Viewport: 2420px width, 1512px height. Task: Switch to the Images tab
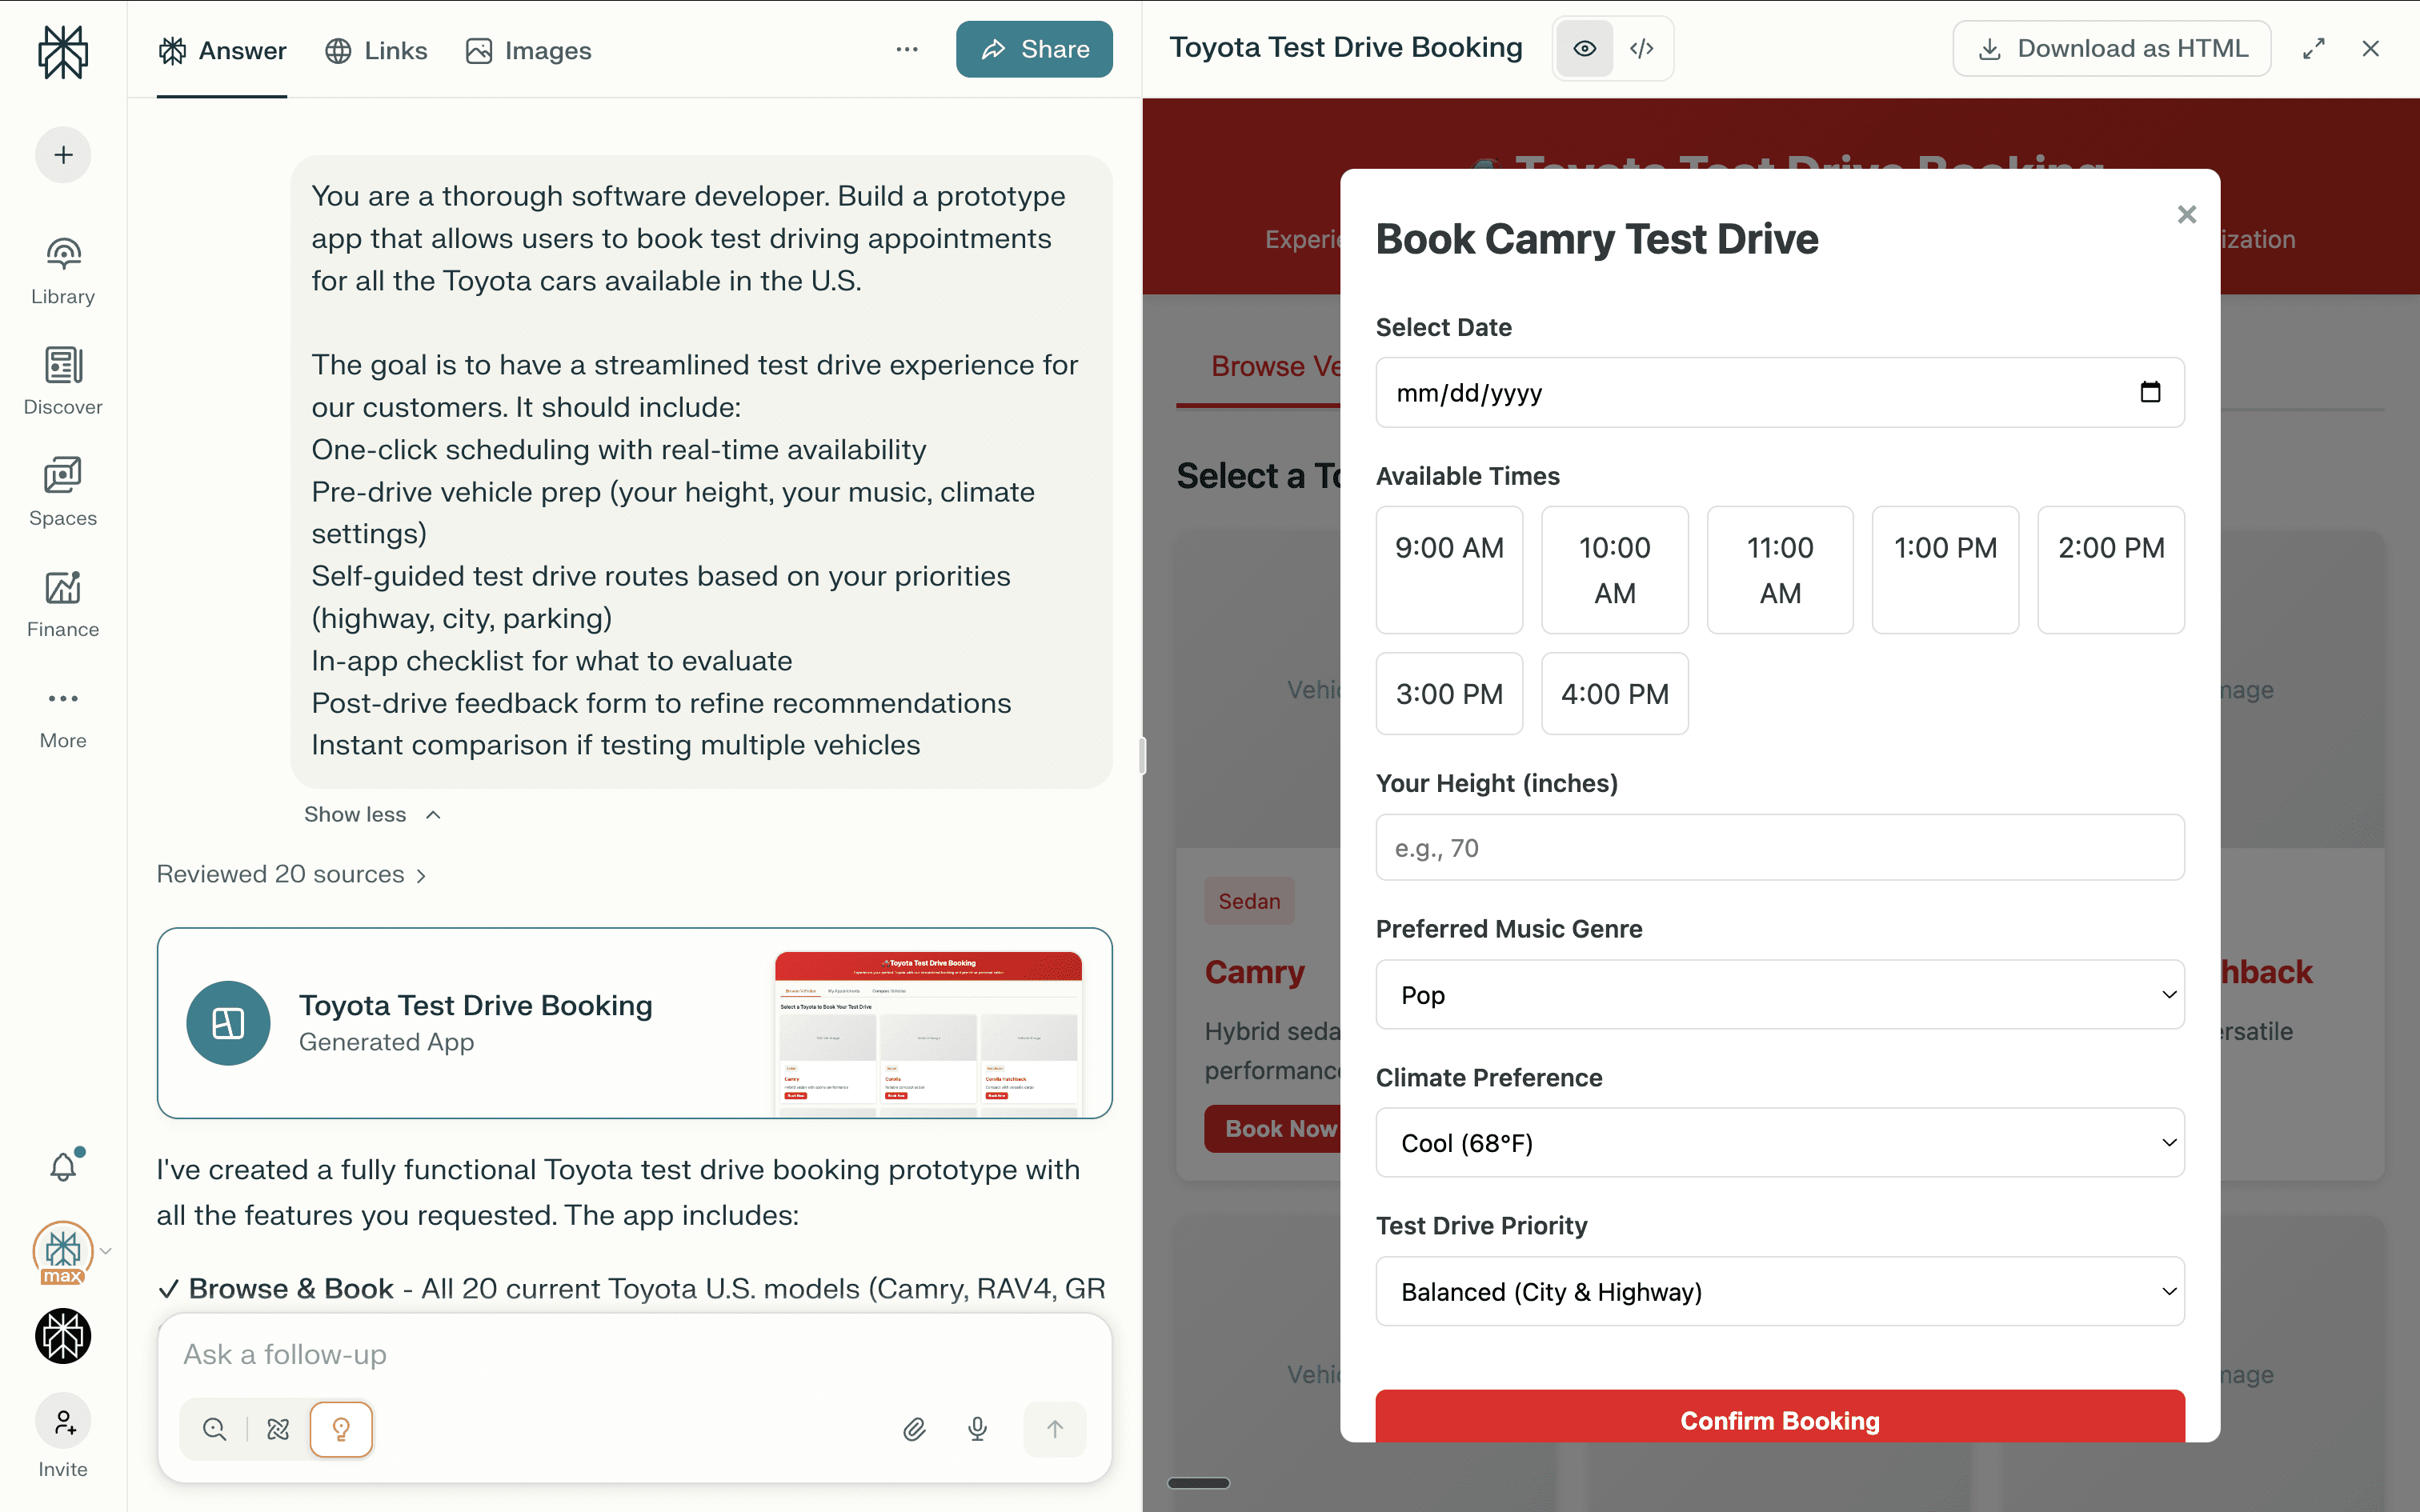[x=529, y=50]
